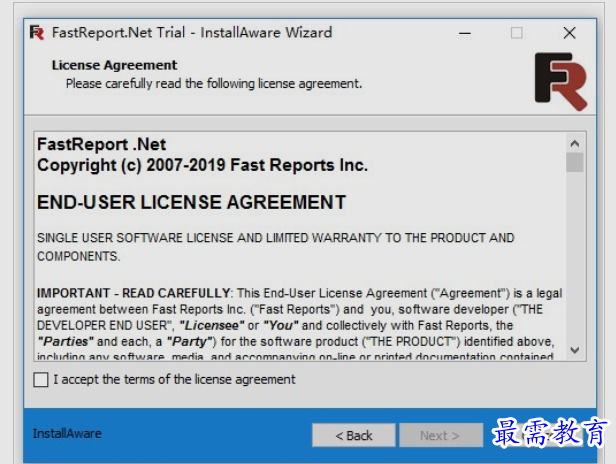Click 'Please carefully read the following license agreement.' text
Screen dimensions: 616x464
214,84
